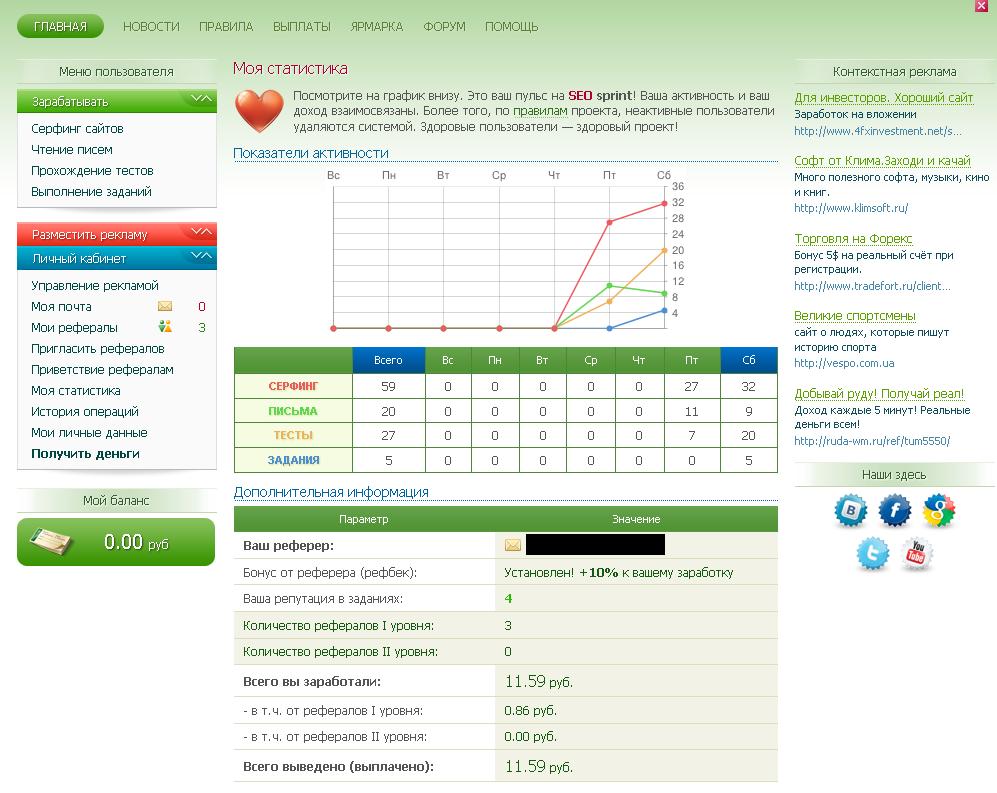
Task: Click the red Сб data point on the chart
Action: pyautogui.click(x=664, y=203)
